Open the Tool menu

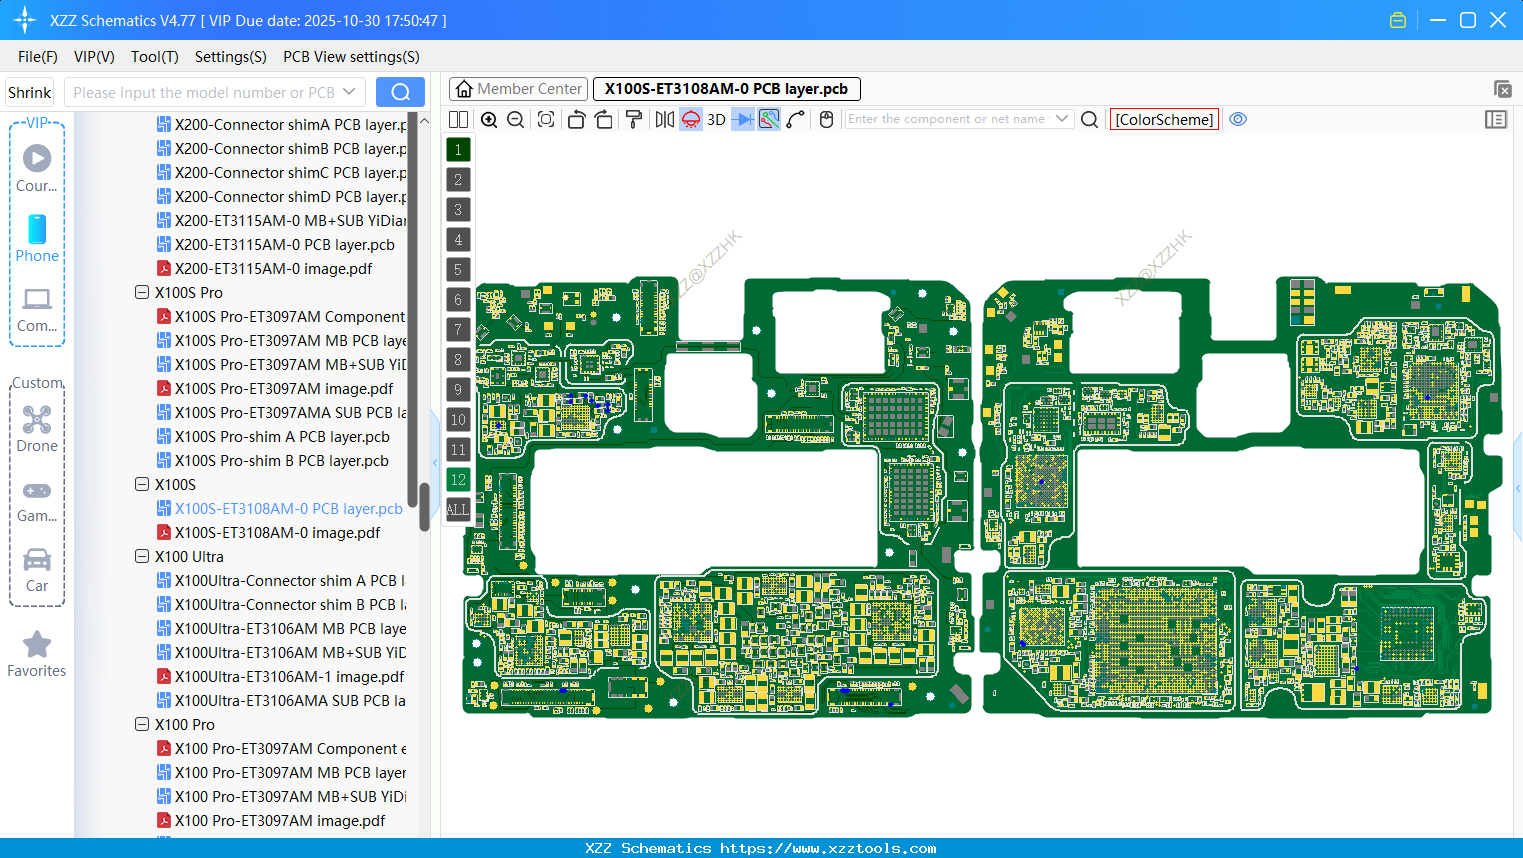(x=154, y=57)
